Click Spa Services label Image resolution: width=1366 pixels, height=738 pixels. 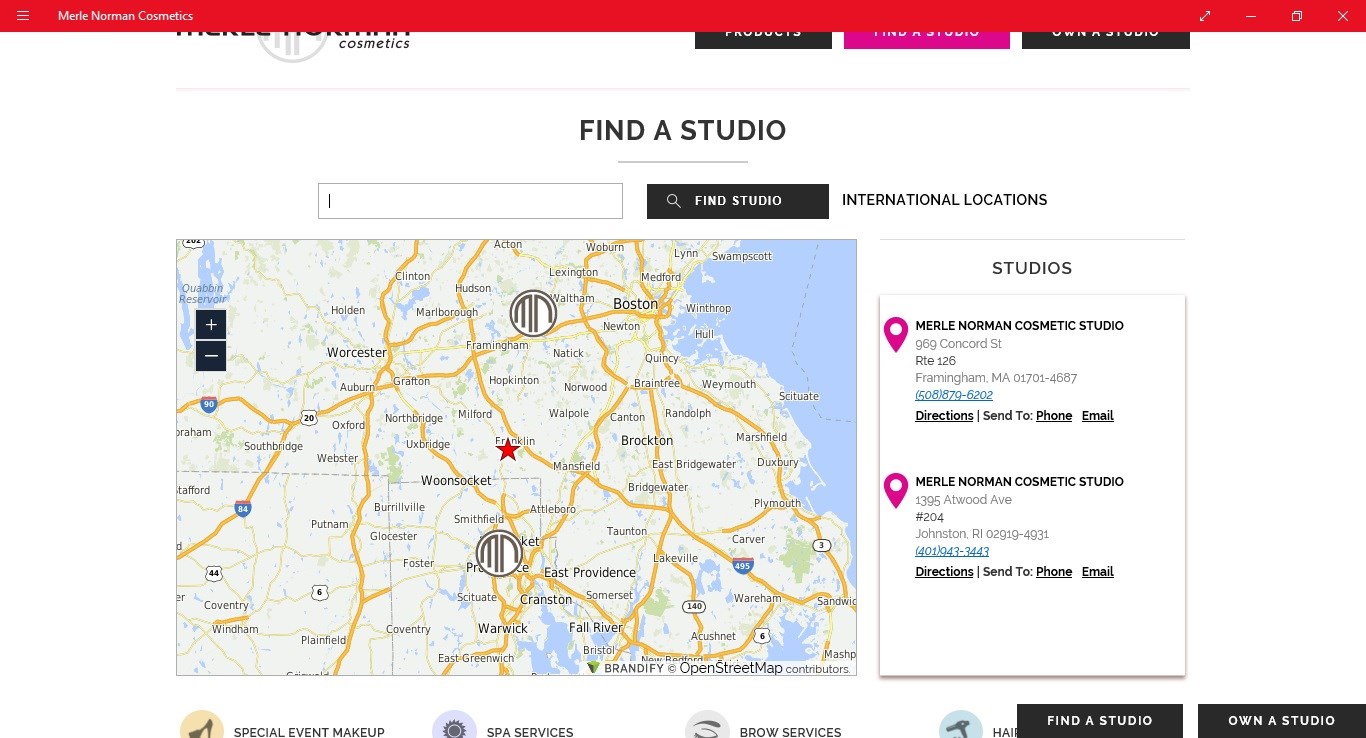530,732
